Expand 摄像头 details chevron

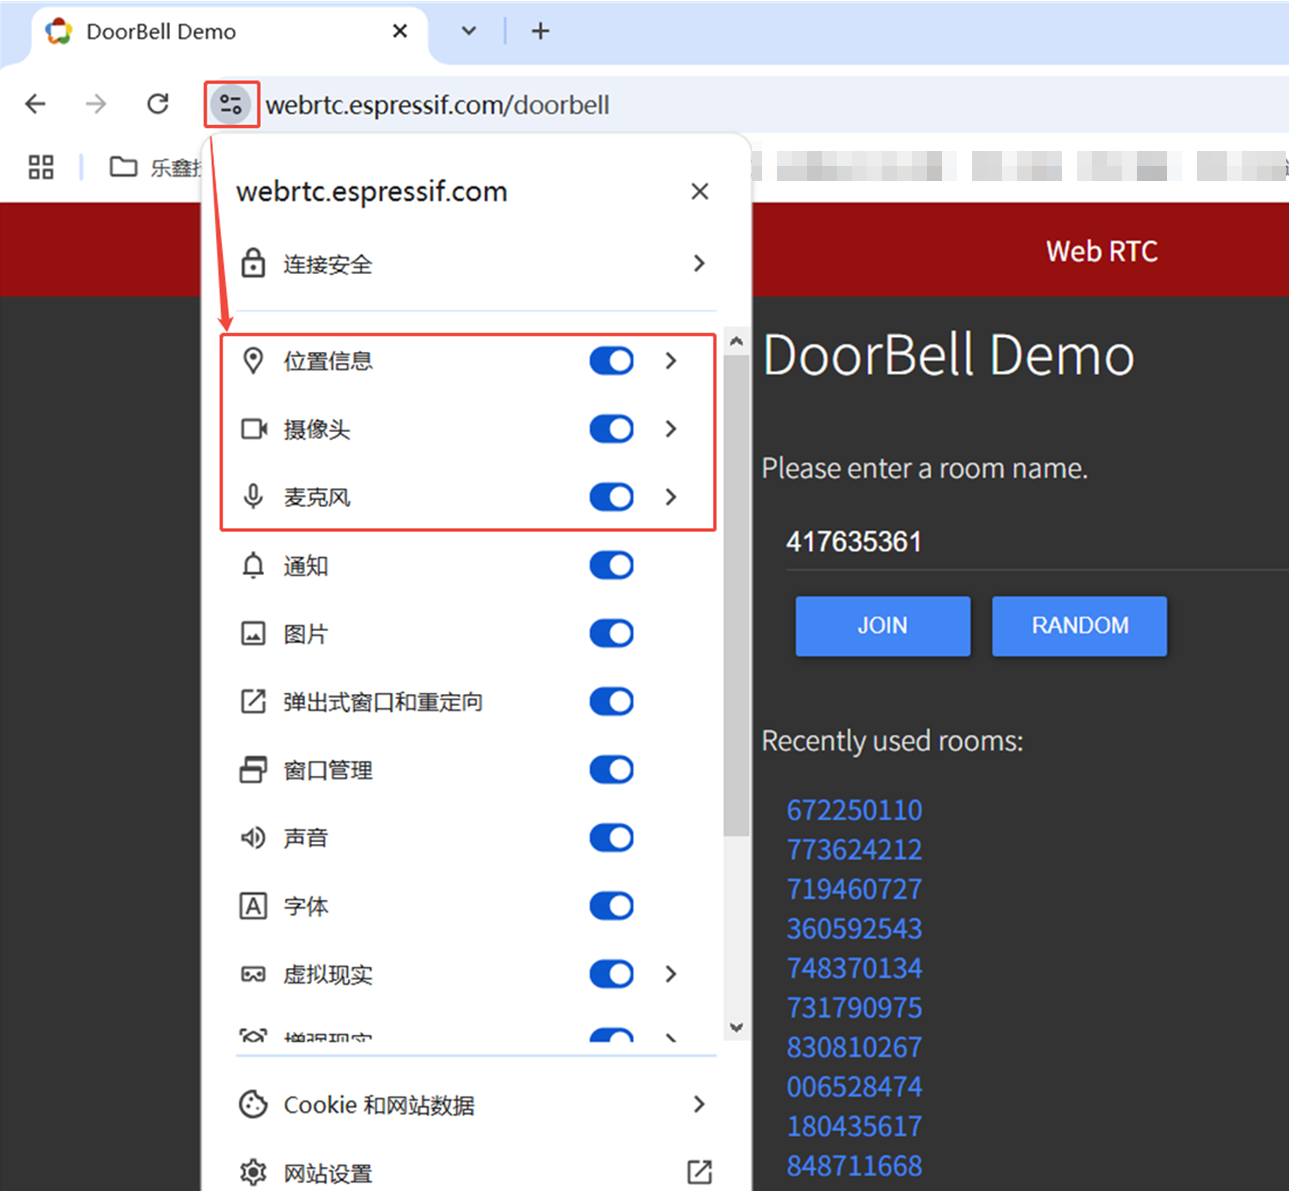(x=671, y=429)
